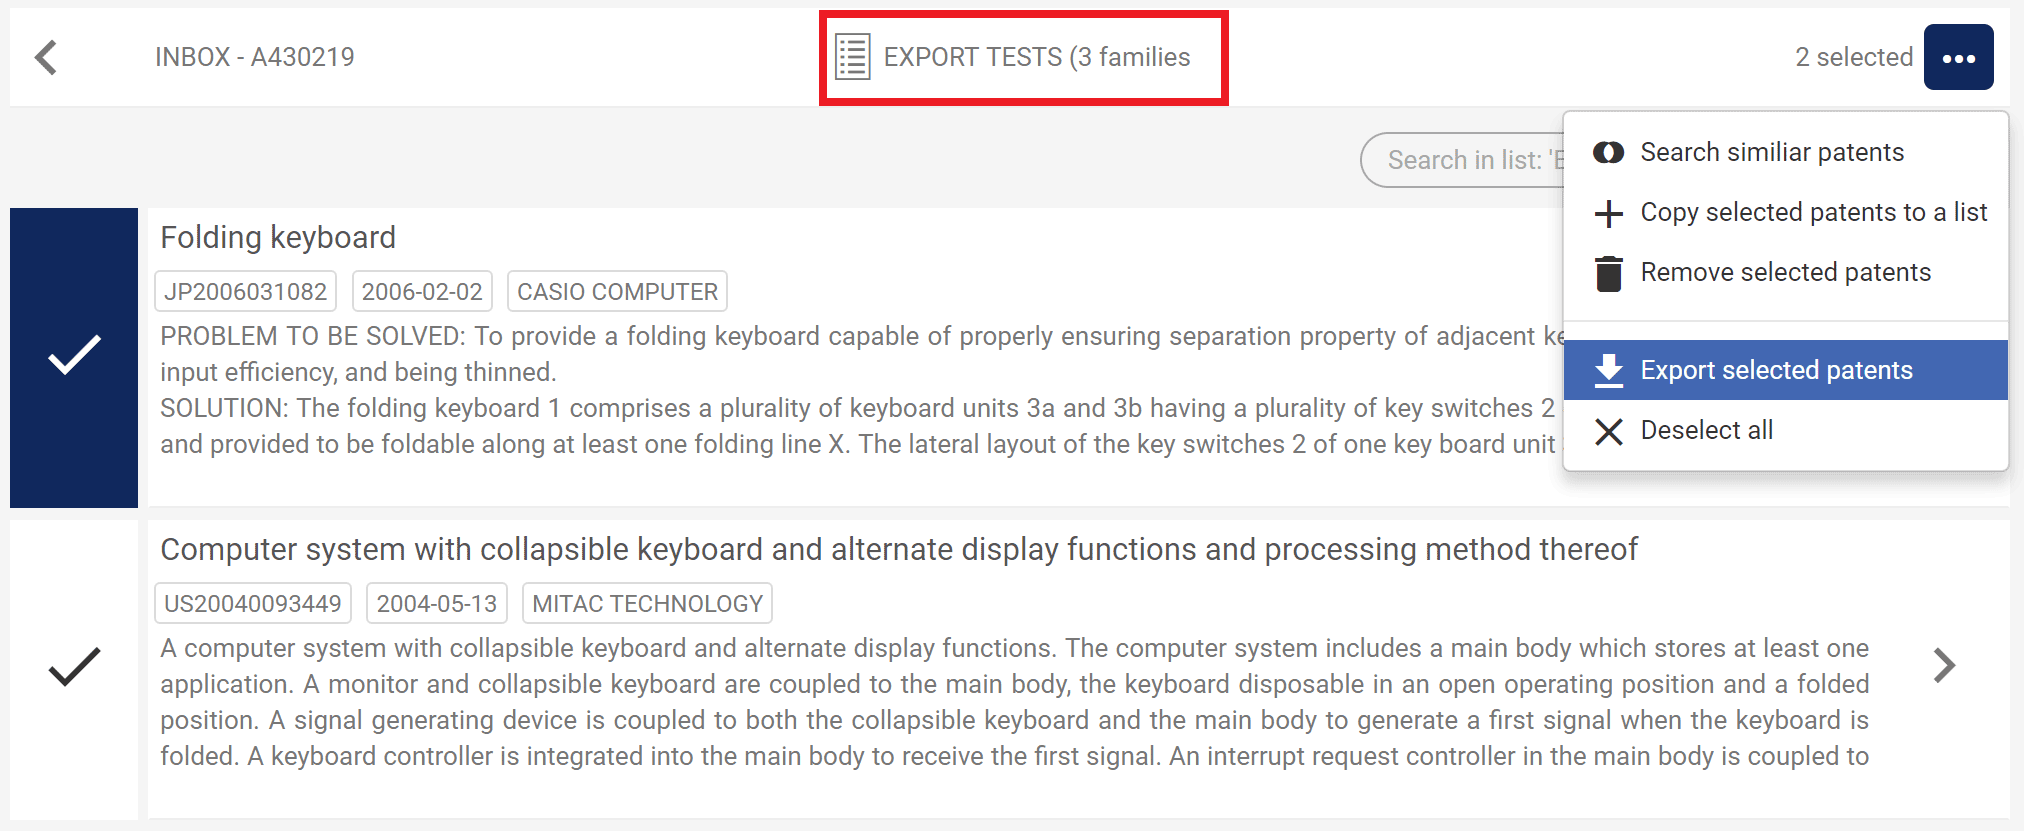Click the JP2006031082 publication number tag
This screenshot has width=2024, height=831.
tap(245, 292)
